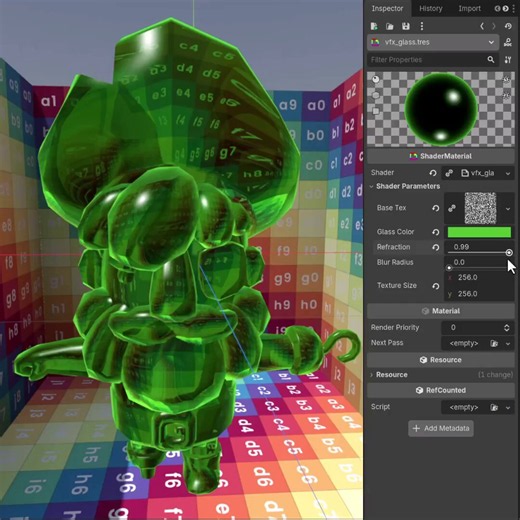Open the Next Pass dropdown arrow
Image resolution: width=520 pixels, height=520 pixels.
pyautogui.click(x=508, y=343)
